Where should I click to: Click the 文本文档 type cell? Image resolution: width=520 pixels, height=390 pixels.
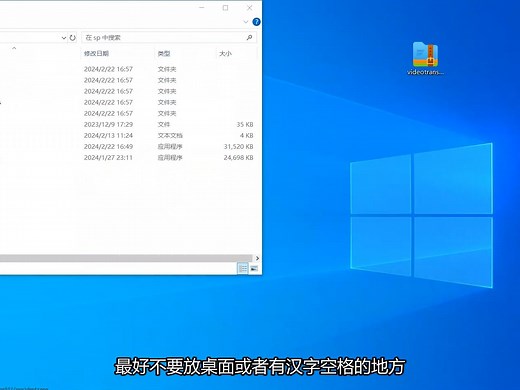pyautogui.click(x=170, y=135)
